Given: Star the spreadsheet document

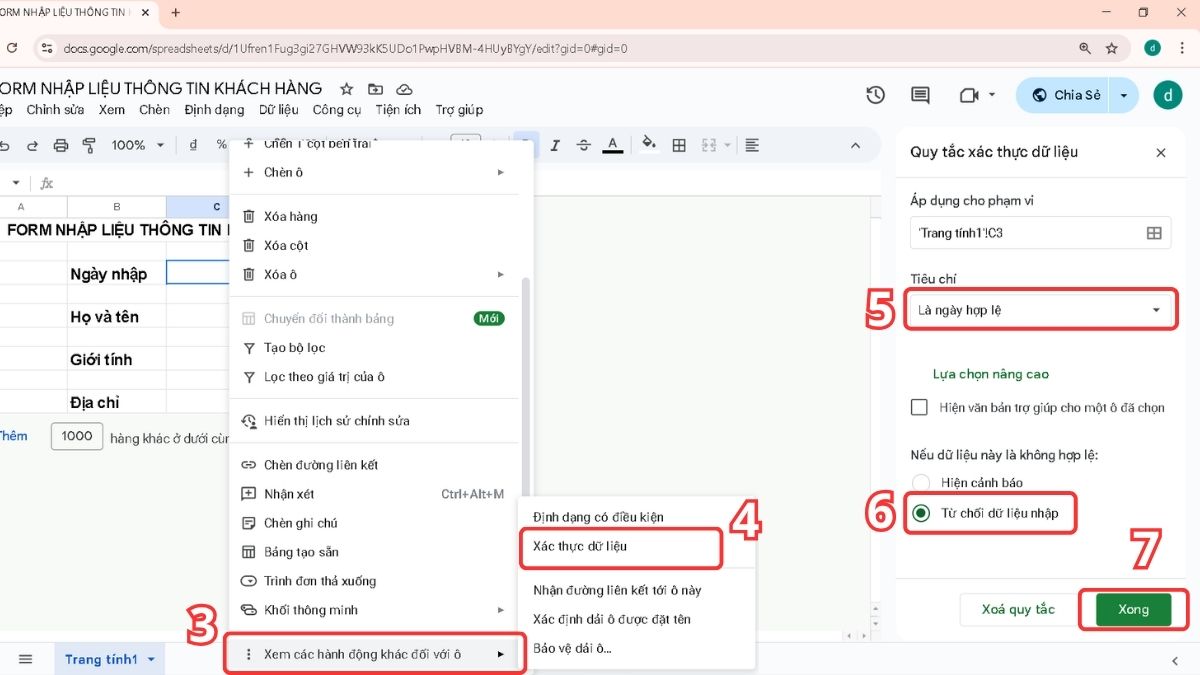Looking at the screenshot, I should coord(346,89).
